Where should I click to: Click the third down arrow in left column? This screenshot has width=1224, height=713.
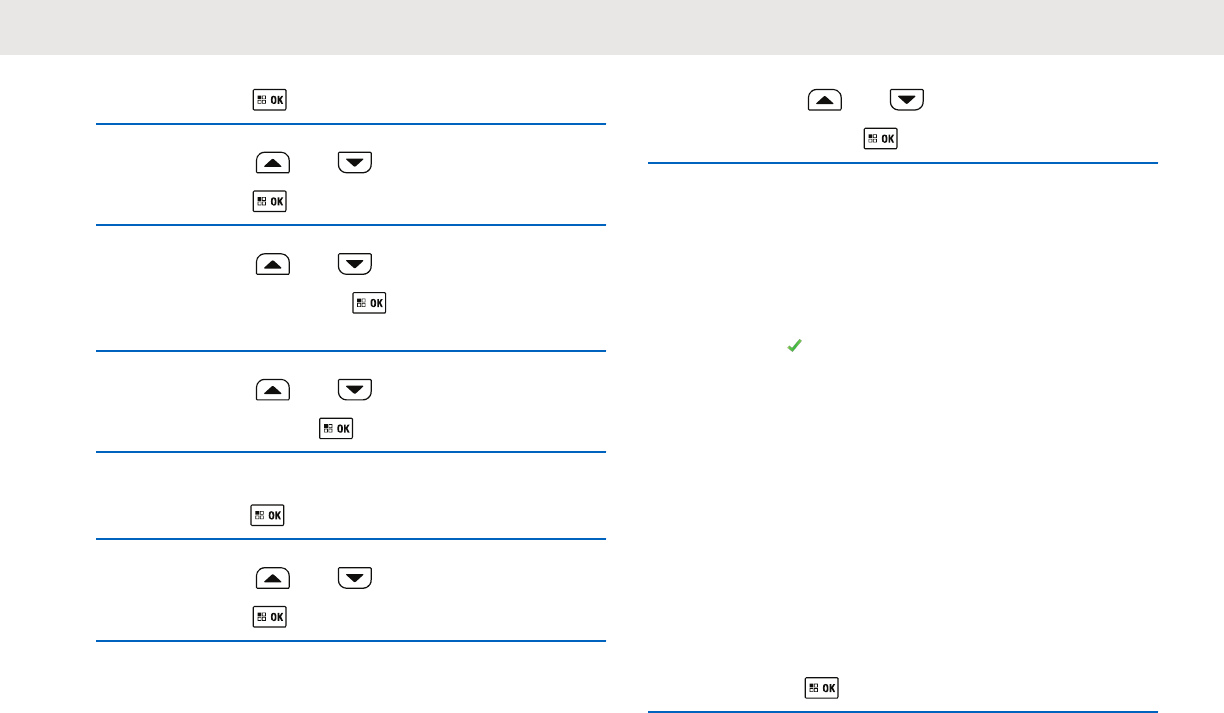[355, 390]
